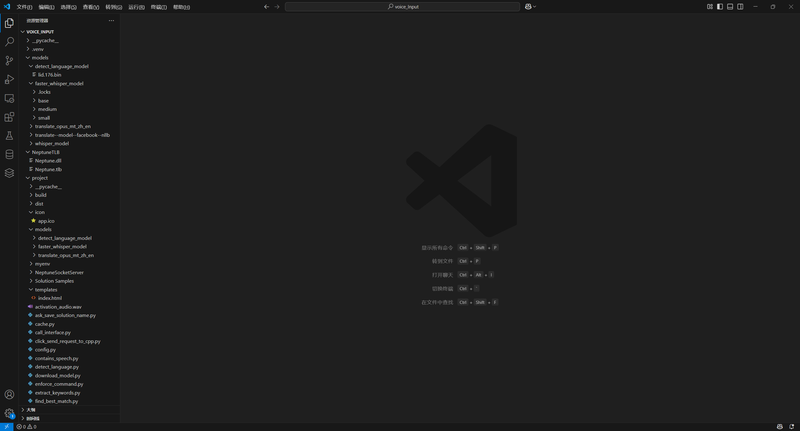The height and width of the screenshot is (431, 800).
Task: Open the Source Control view
Action: (x=9, y=61)
